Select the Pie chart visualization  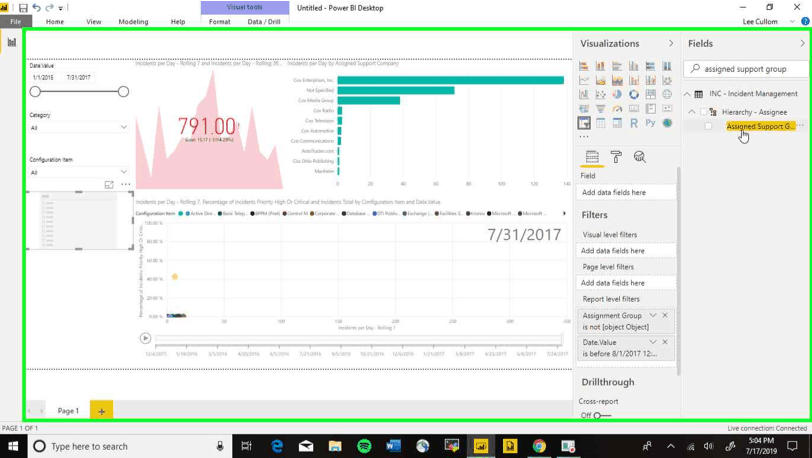coord(617,94)
